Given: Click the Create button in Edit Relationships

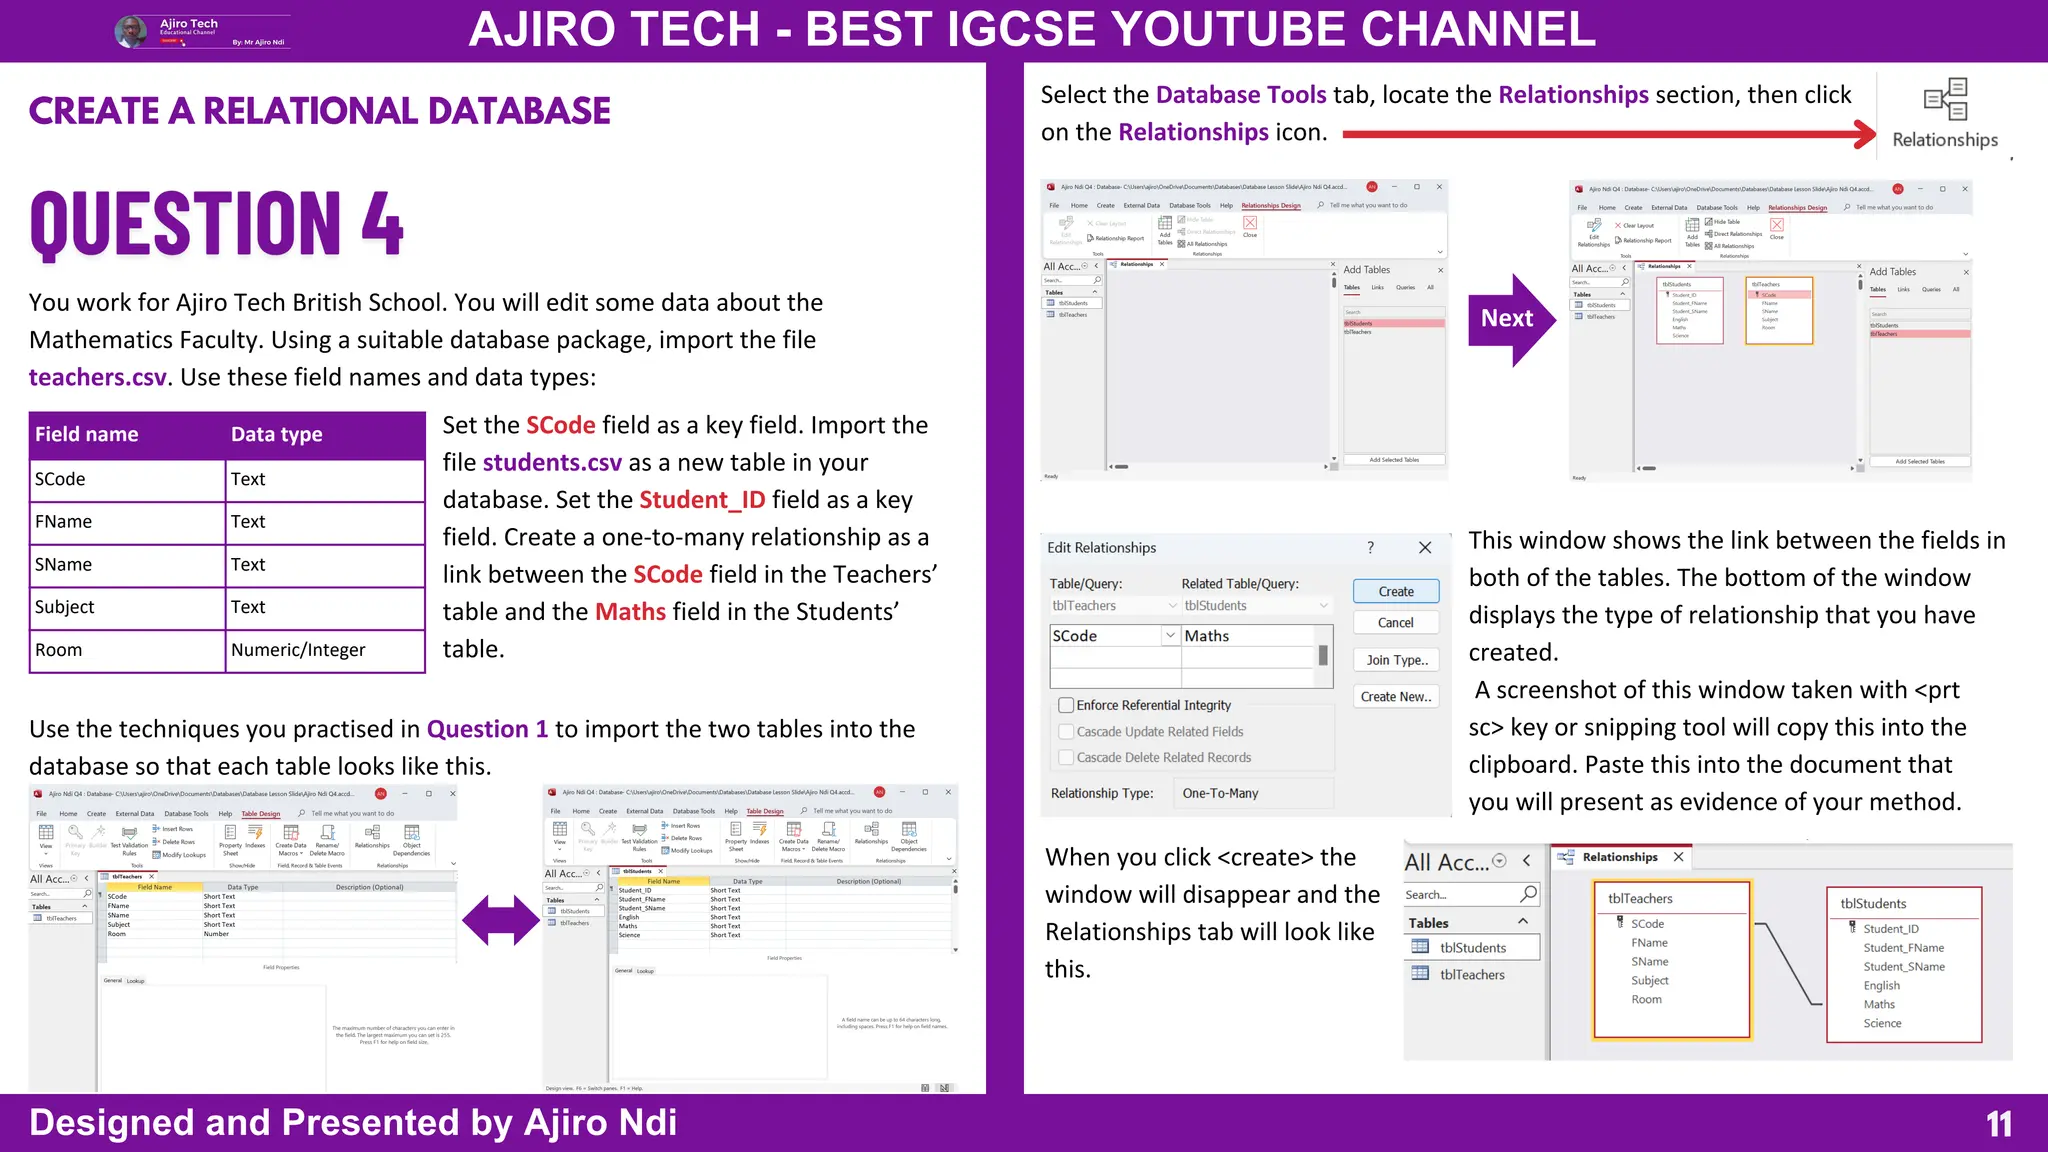Looking at the screenshot, I should (1395, 591).
